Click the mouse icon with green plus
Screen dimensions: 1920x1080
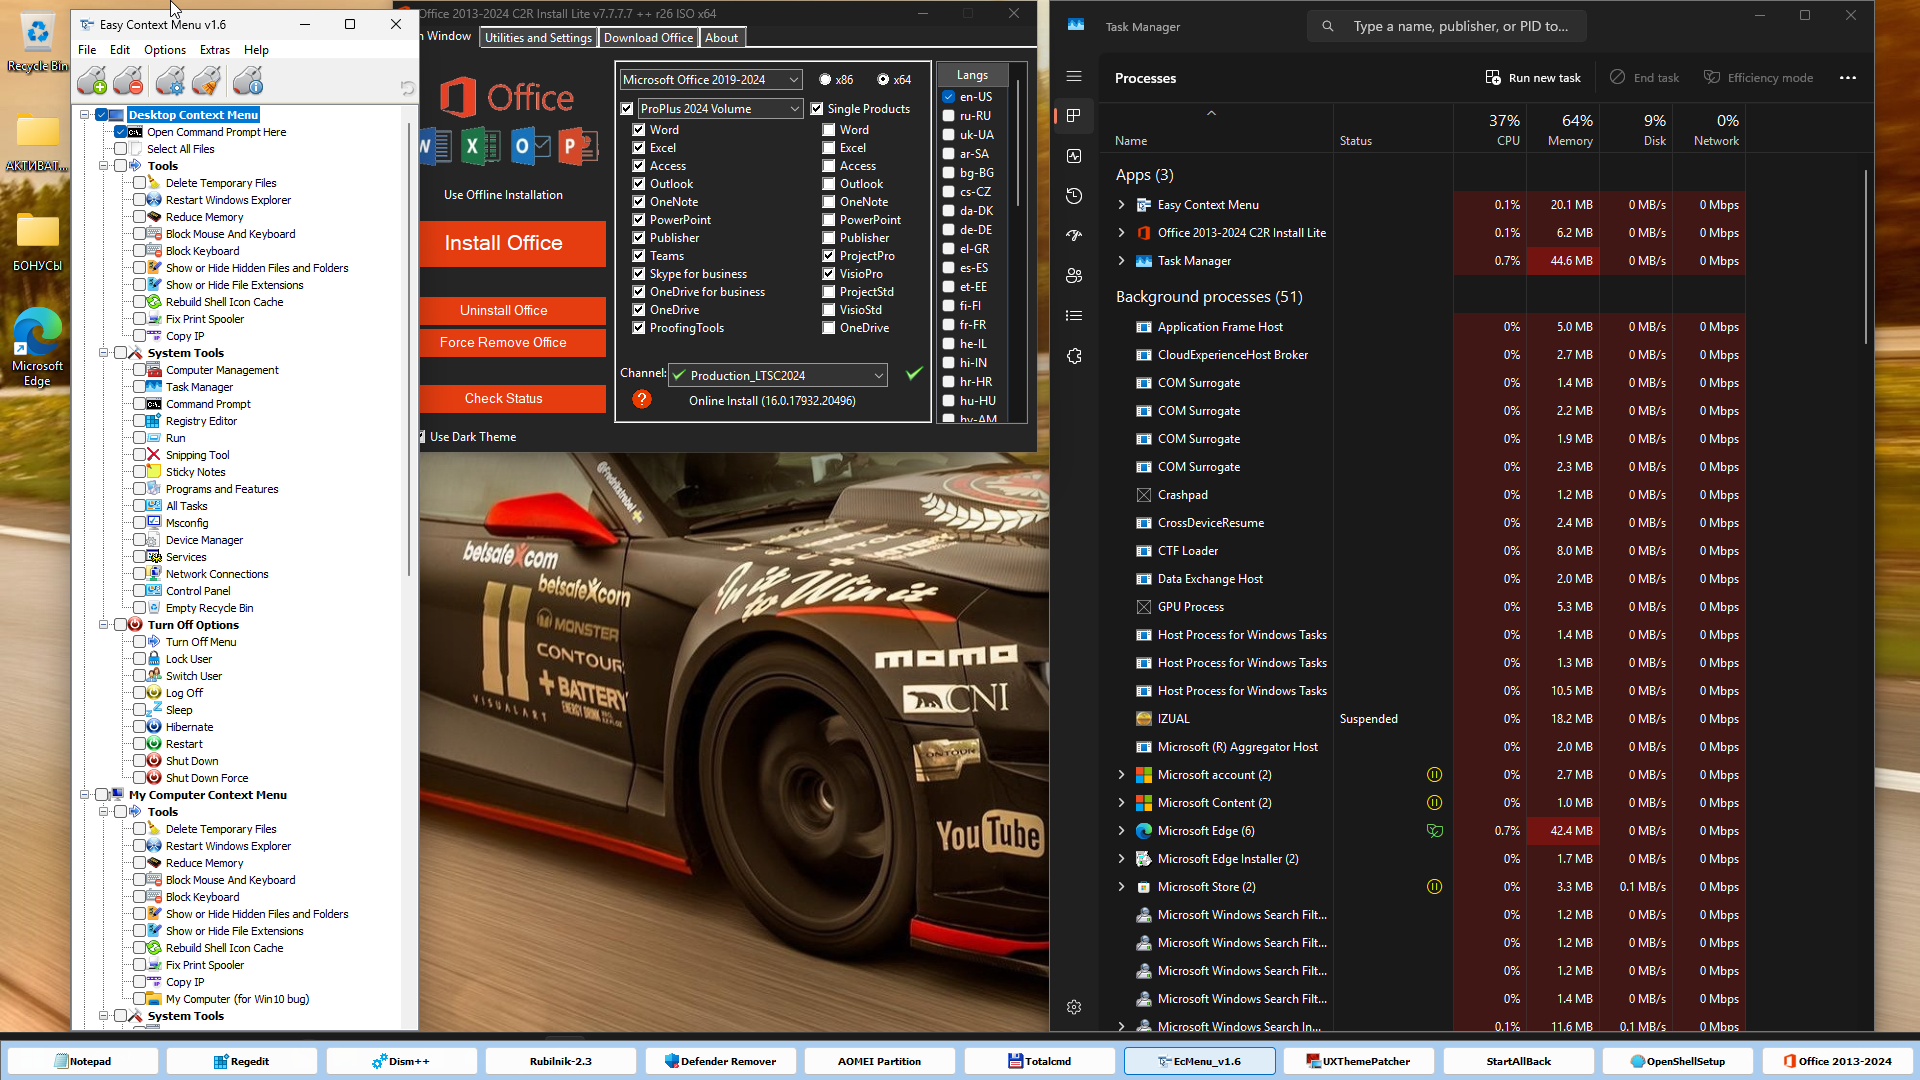pyautogui.click(x=92, y=81)
